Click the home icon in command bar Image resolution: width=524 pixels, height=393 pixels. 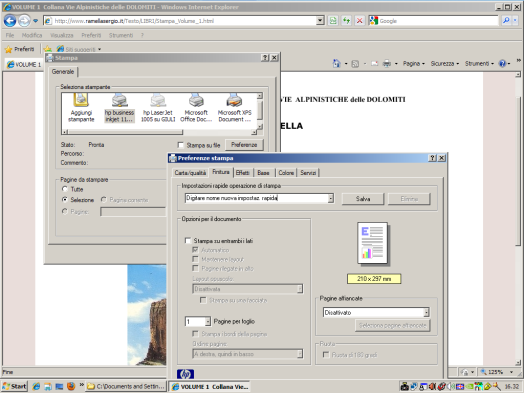pos(337,63)
